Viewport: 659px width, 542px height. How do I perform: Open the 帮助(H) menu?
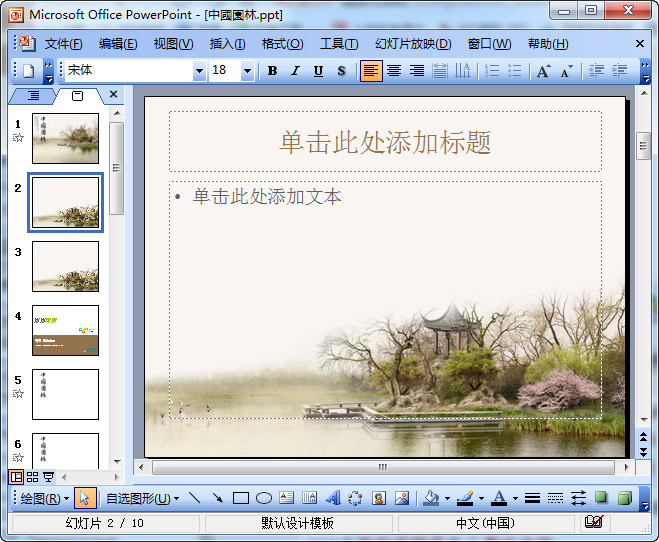(x=548, y=44)
